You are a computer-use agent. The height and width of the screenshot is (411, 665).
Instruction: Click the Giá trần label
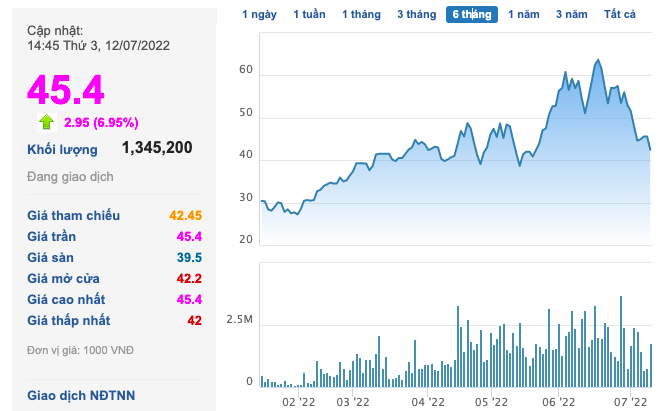coord(52,236)
